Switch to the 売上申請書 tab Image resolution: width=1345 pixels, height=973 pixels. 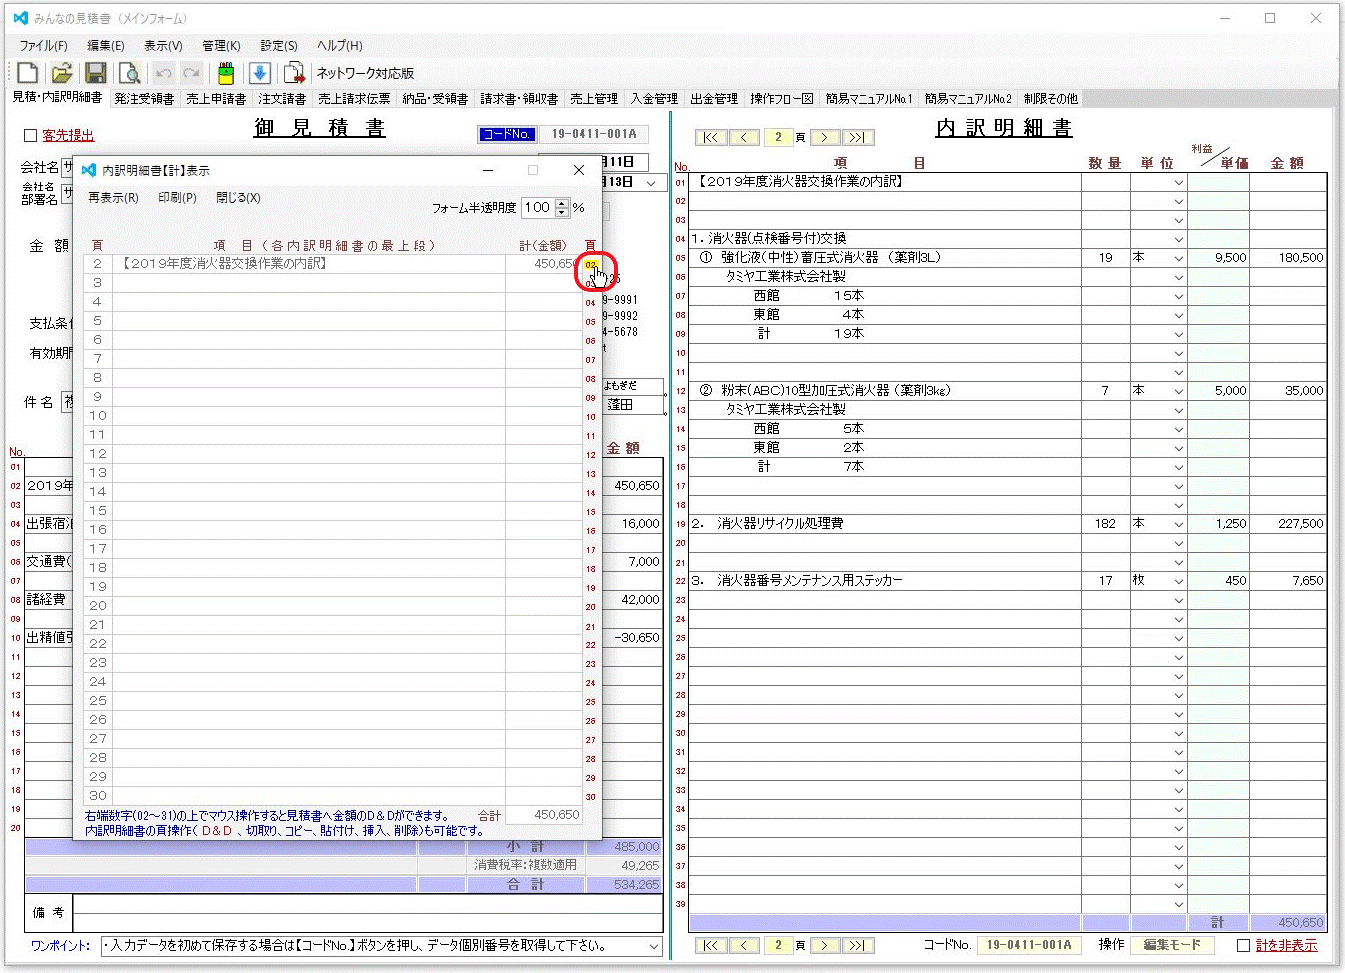(x=216, y=99)
